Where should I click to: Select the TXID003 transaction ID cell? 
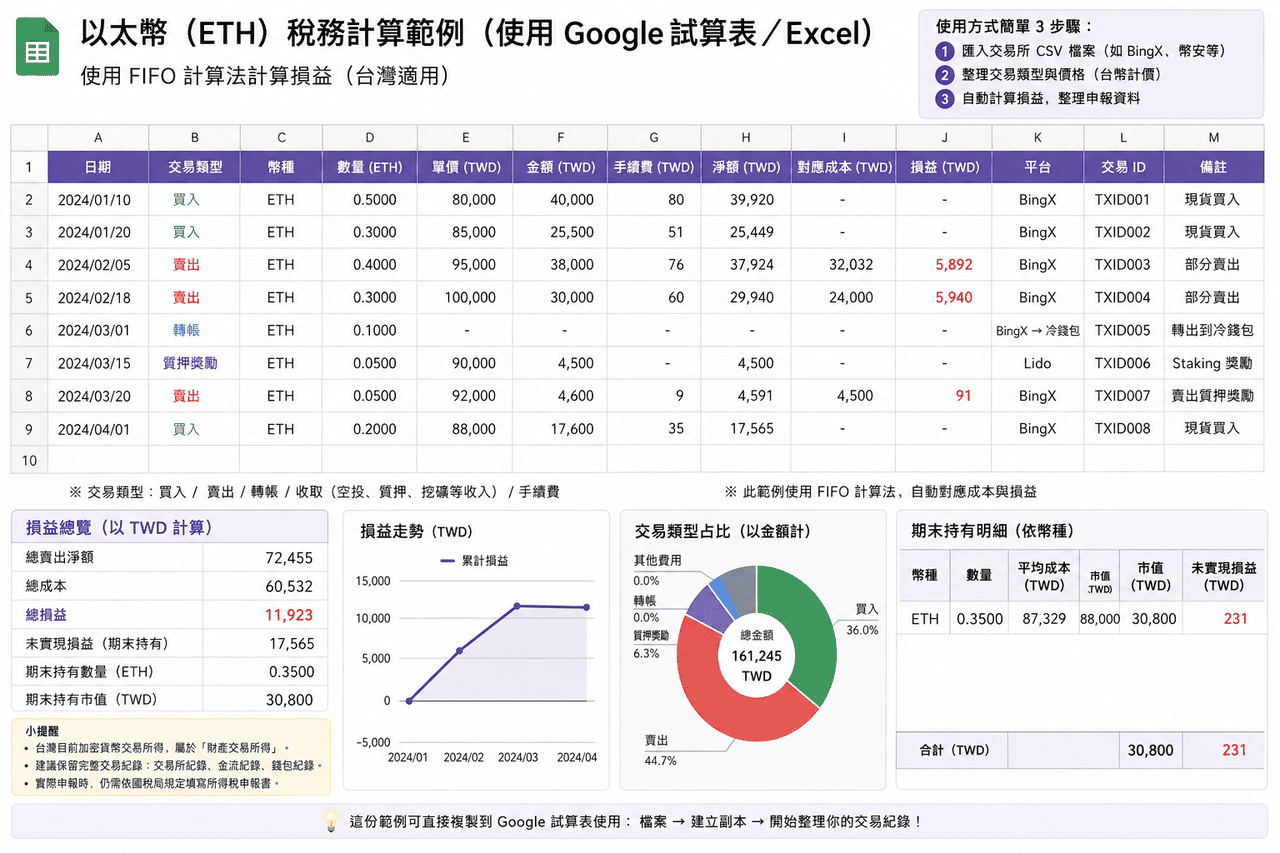[1122, 265]
